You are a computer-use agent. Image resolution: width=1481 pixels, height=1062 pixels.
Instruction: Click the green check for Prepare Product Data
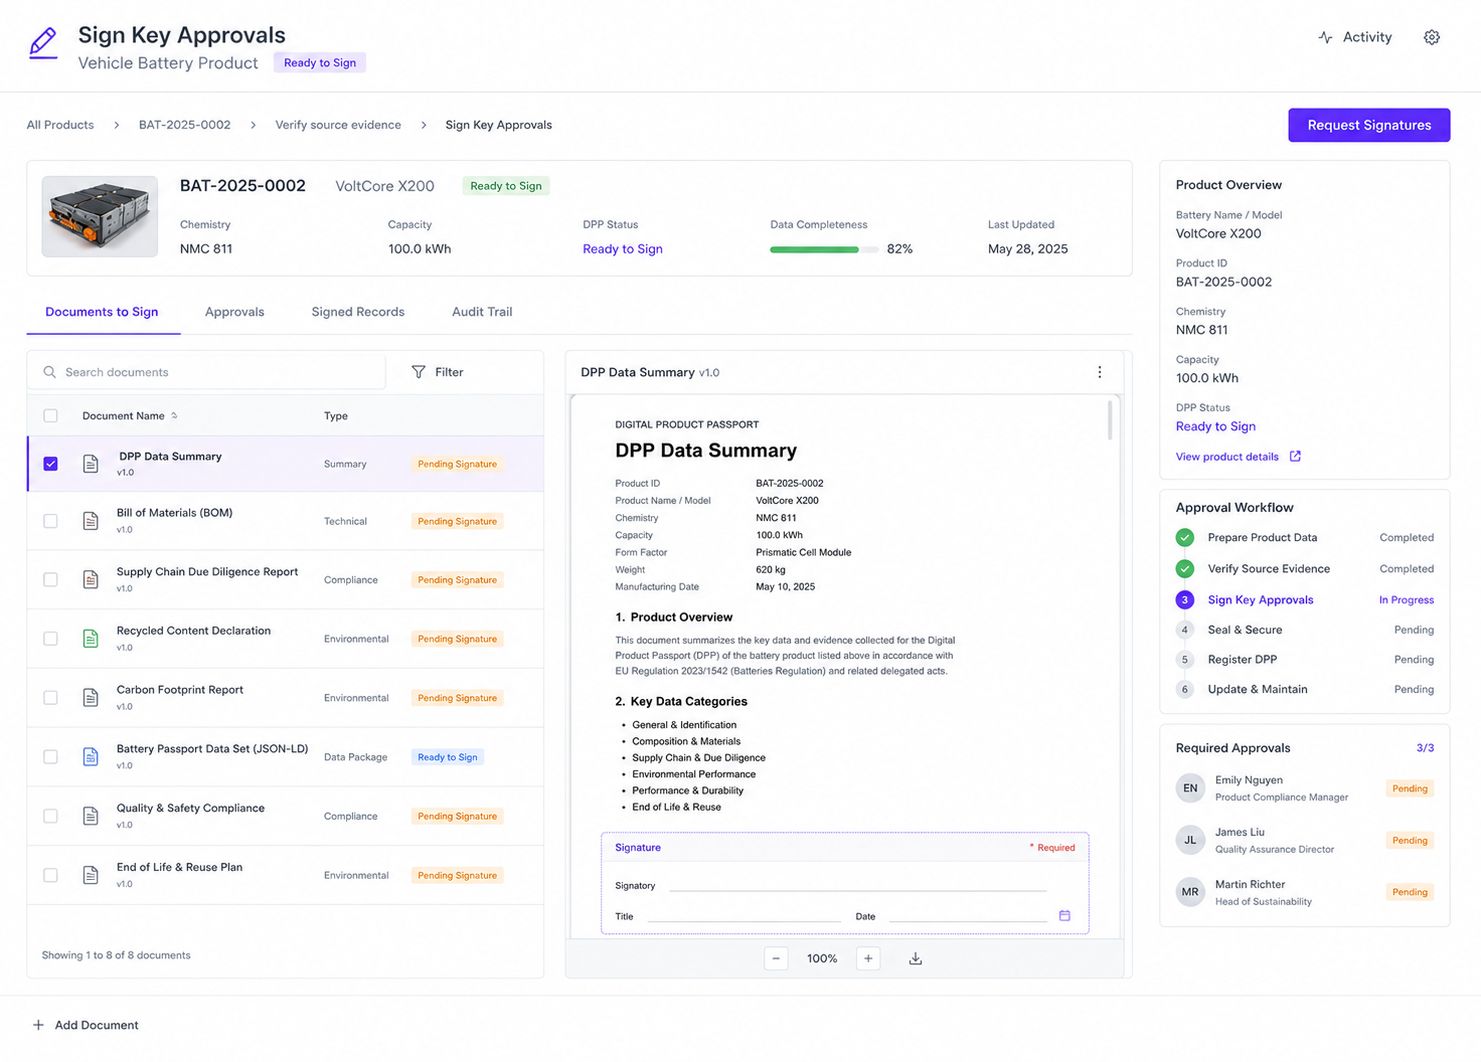point(1184,538)
